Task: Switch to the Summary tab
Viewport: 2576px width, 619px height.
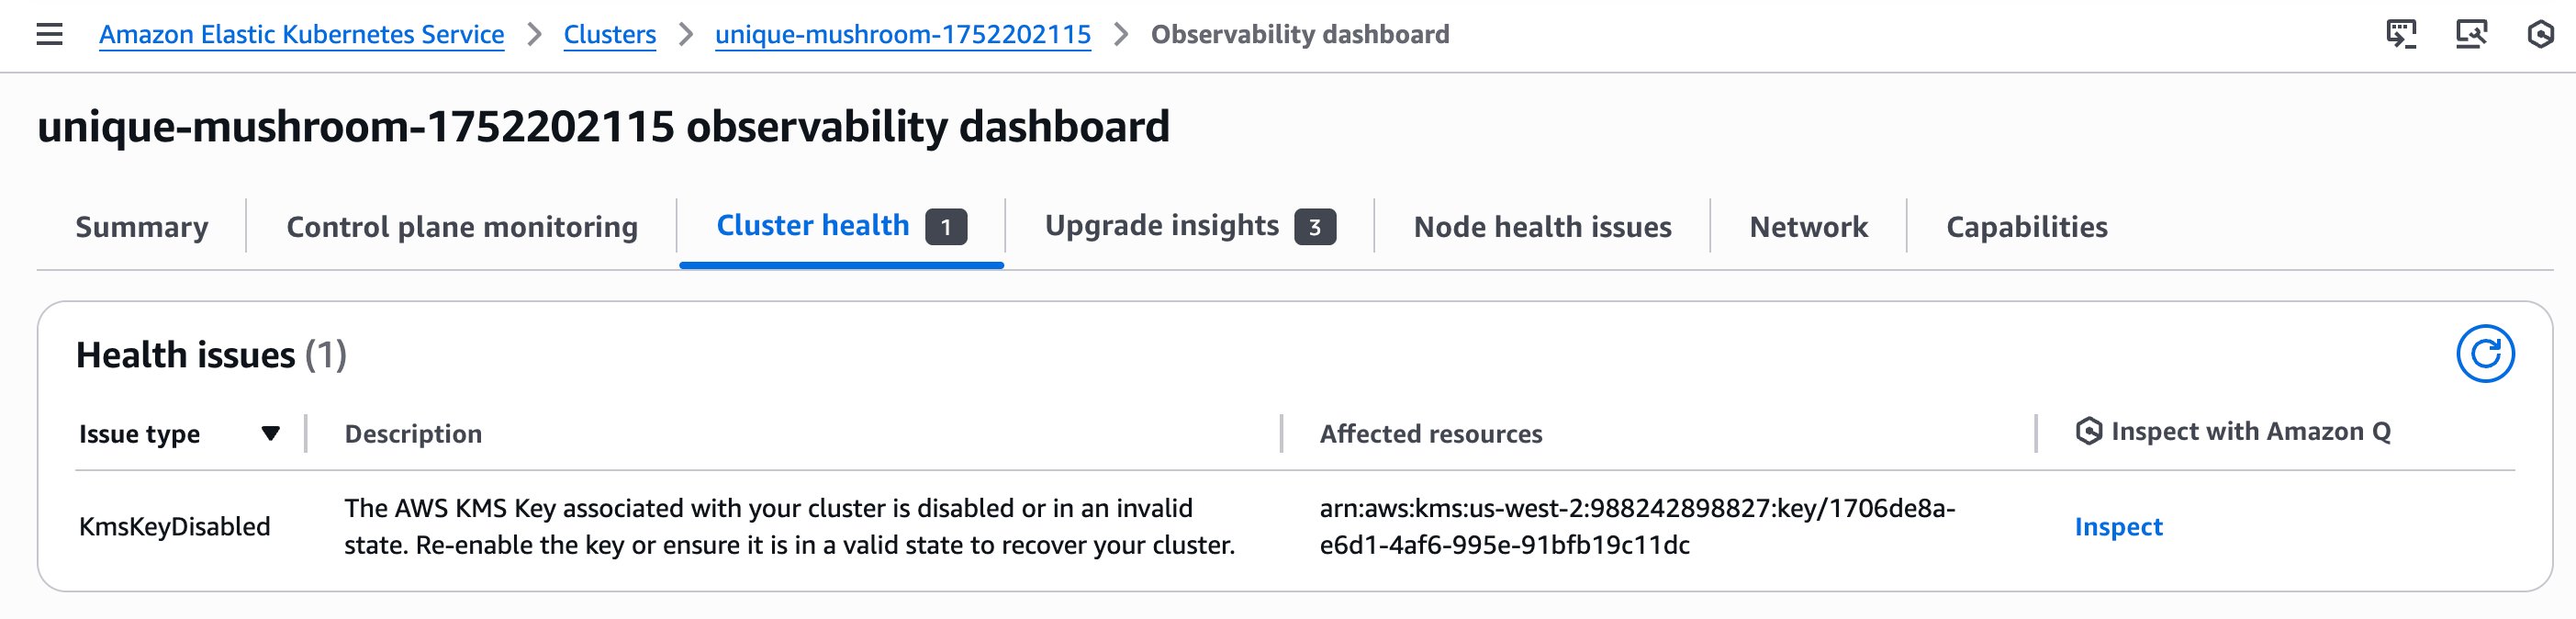Action: [142, 226]
